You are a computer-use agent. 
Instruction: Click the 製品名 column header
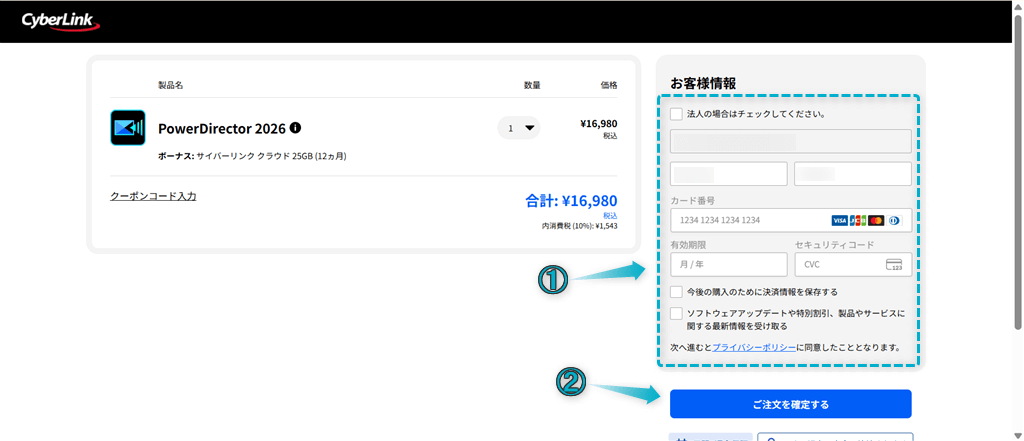click(x=170, y=85)
